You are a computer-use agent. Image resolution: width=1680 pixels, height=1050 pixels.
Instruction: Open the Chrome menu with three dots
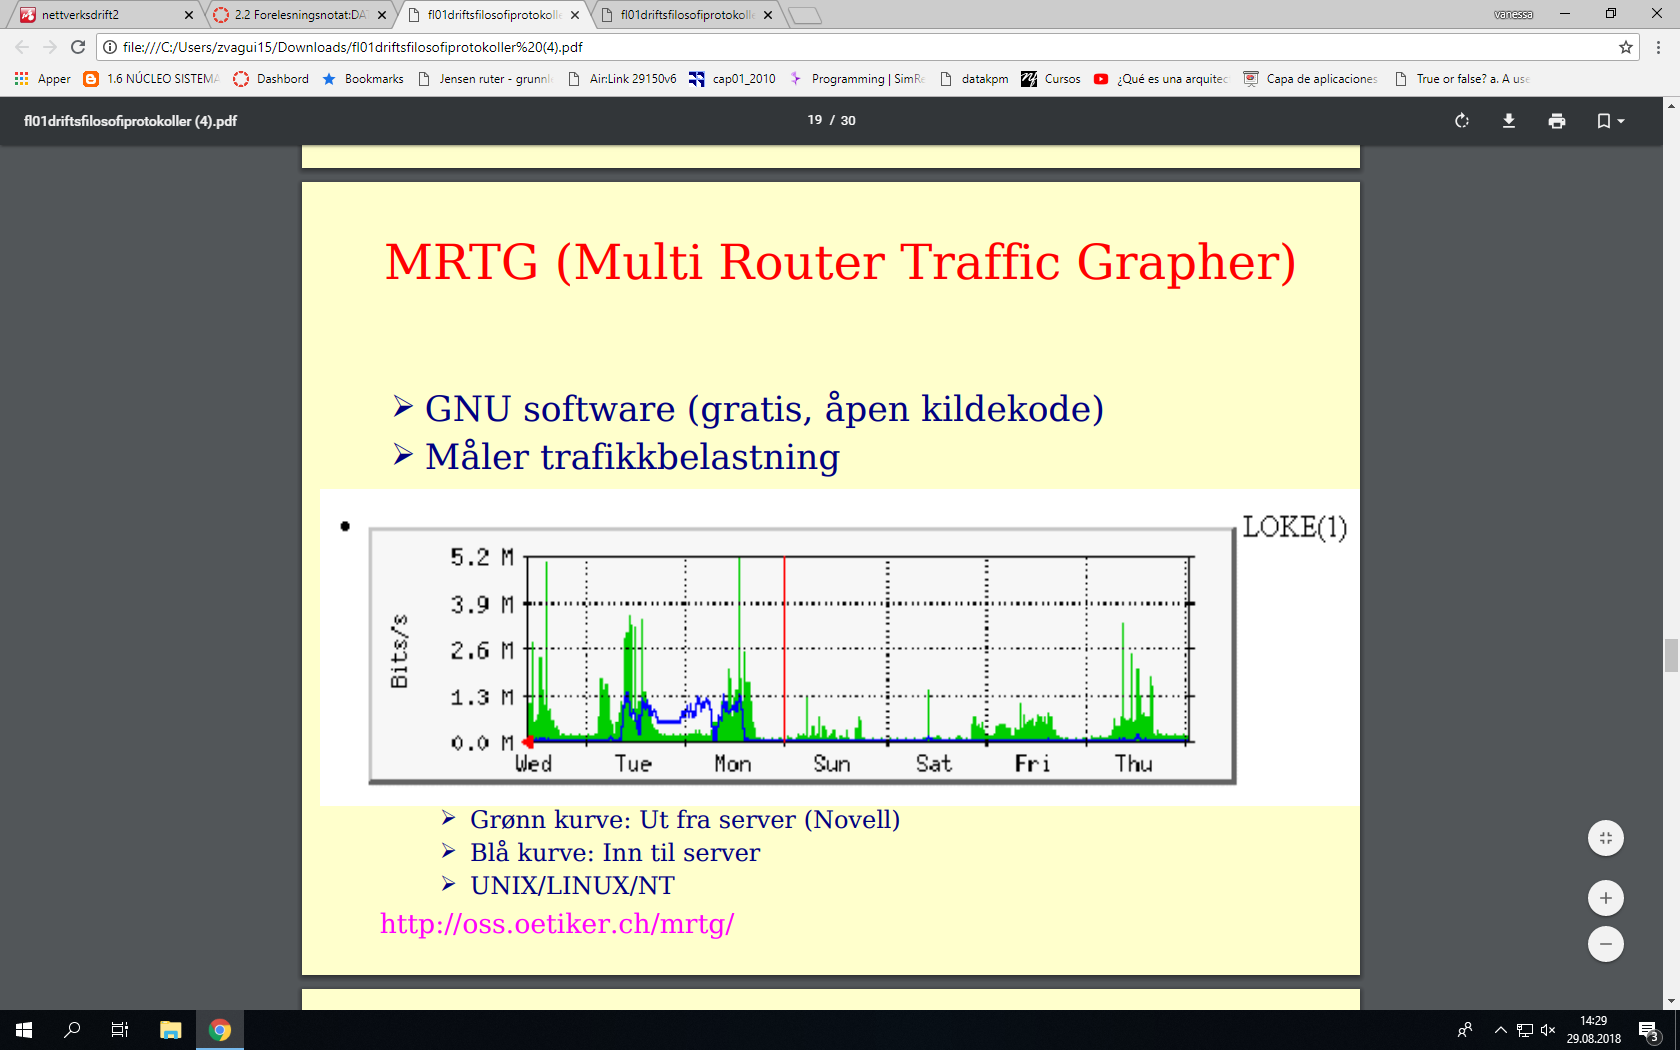(x=1658, y=47)
